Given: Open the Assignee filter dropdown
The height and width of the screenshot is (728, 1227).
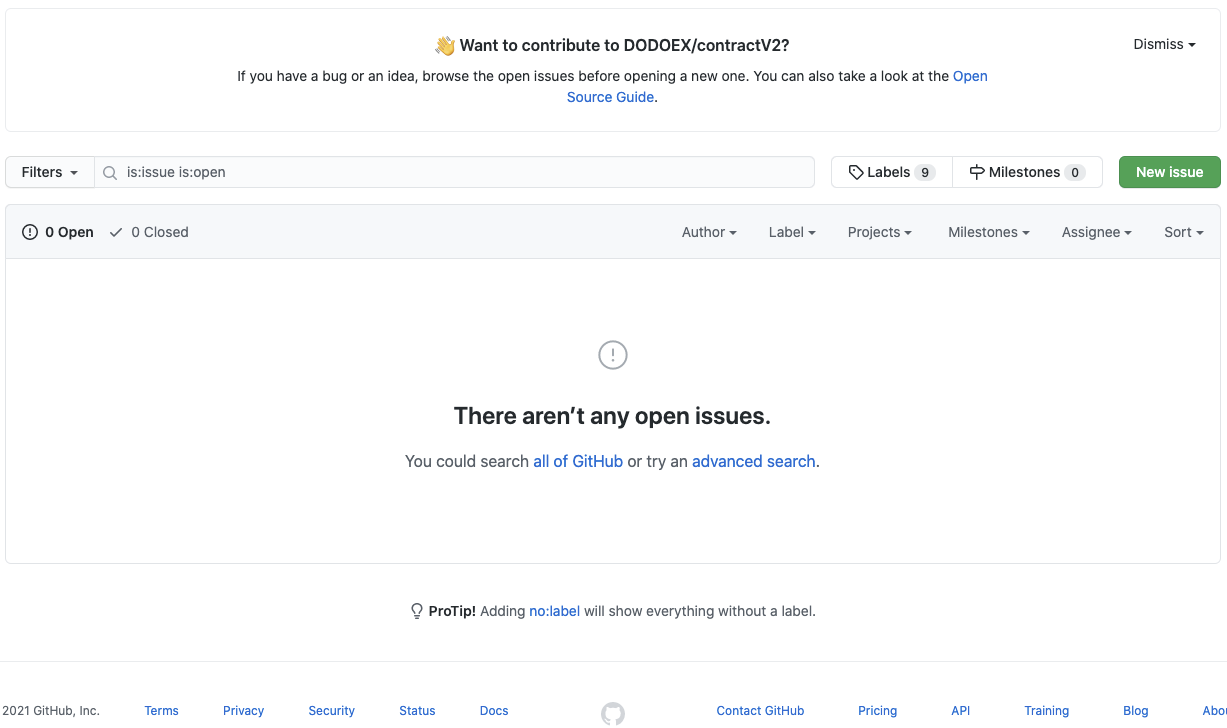Looking at the screenshot, I should (x=1097, y=232).
